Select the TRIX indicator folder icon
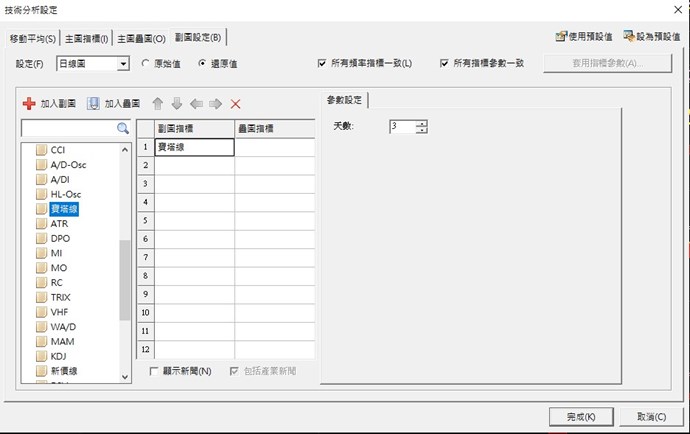 point(41,298)
